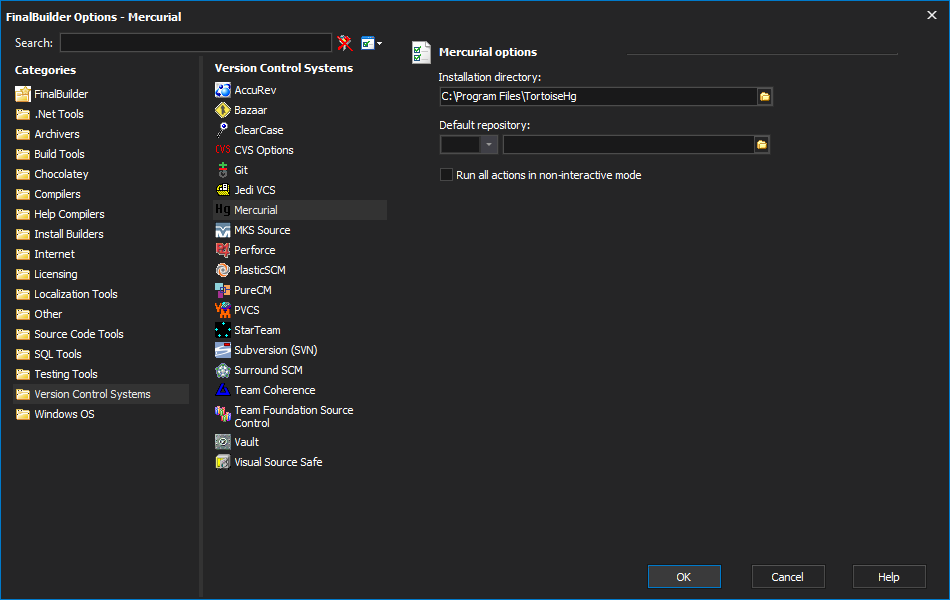
Task: Go to Windows OS category
Action: point(64,414)
